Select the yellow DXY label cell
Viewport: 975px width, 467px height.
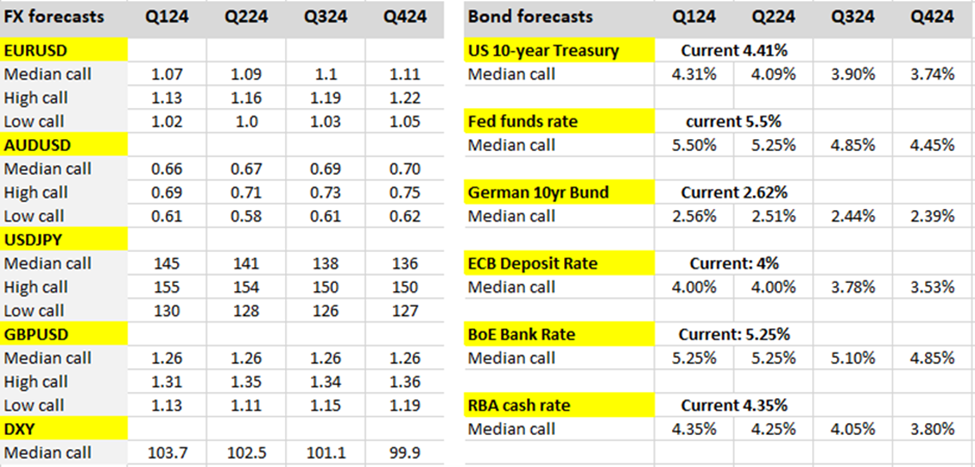pos(64,429)
